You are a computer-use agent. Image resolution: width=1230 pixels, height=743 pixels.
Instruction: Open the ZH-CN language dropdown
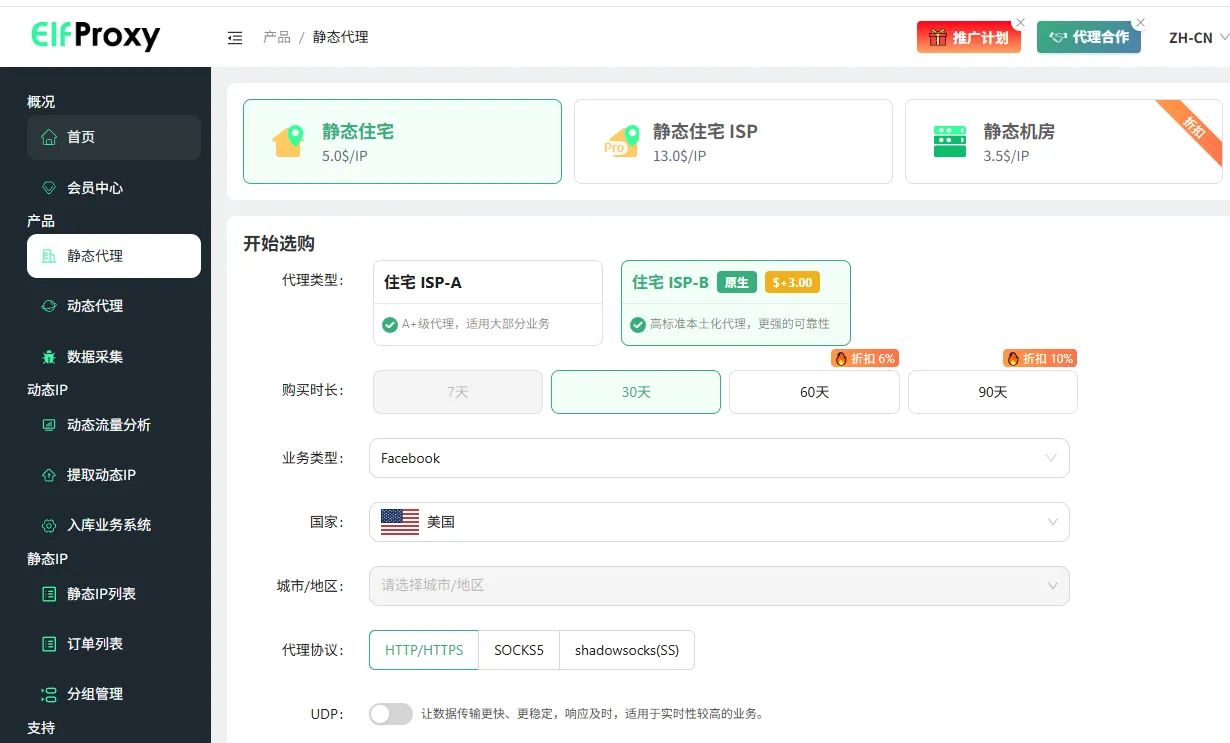pyautogui.click(x=1190, y=36)
